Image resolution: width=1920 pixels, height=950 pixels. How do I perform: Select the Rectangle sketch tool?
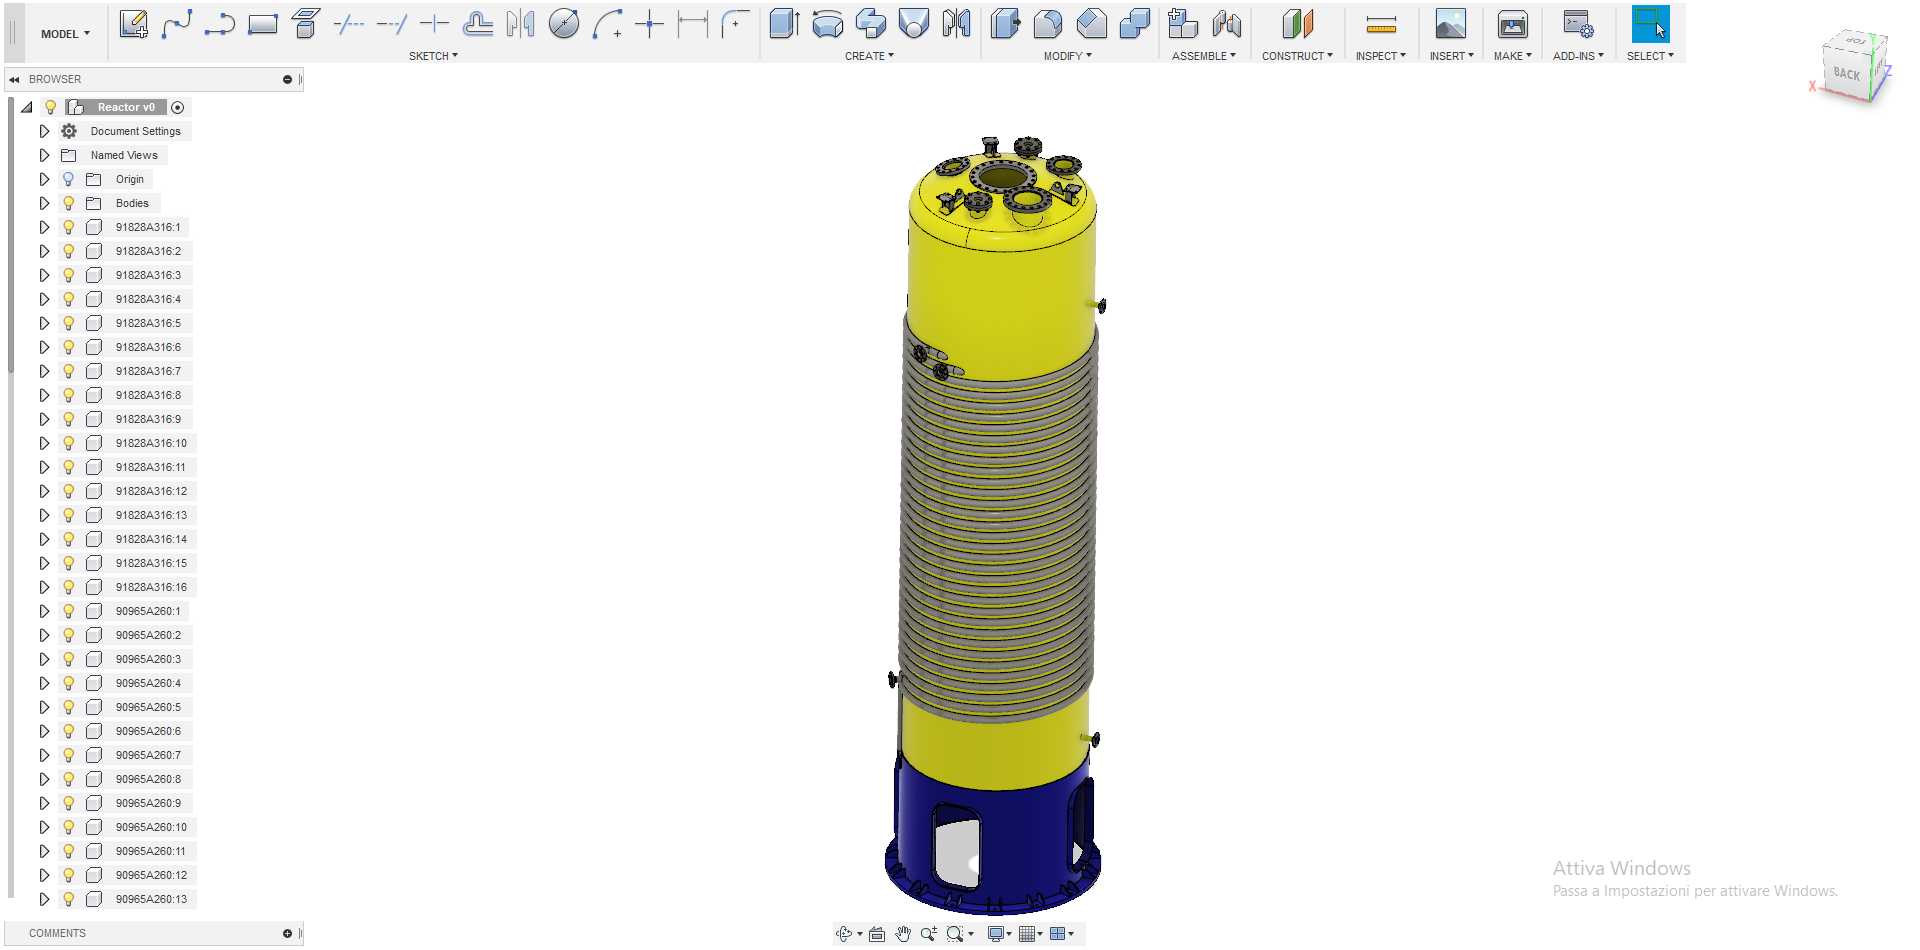pos(262,24)
